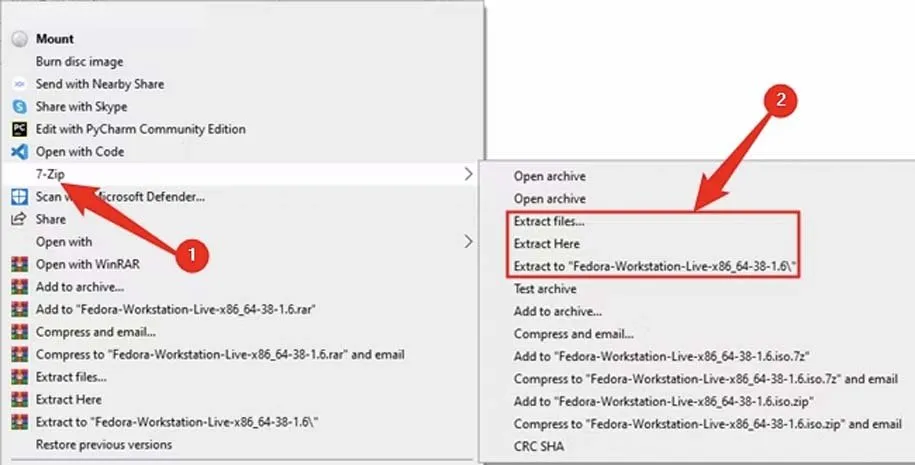This screenshot has width=915, height=465.
Task: Select Burn disc image
Action: pos(78,61)
